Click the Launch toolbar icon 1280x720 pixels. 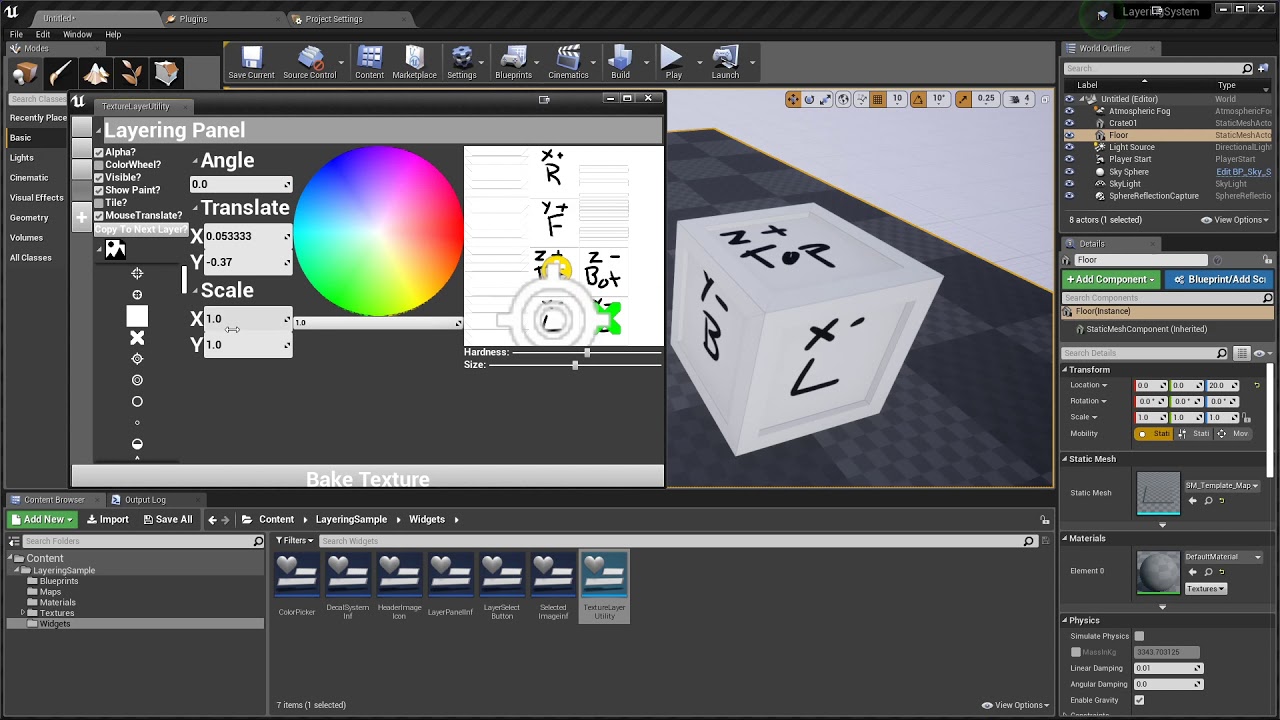[x=725, y=63]
